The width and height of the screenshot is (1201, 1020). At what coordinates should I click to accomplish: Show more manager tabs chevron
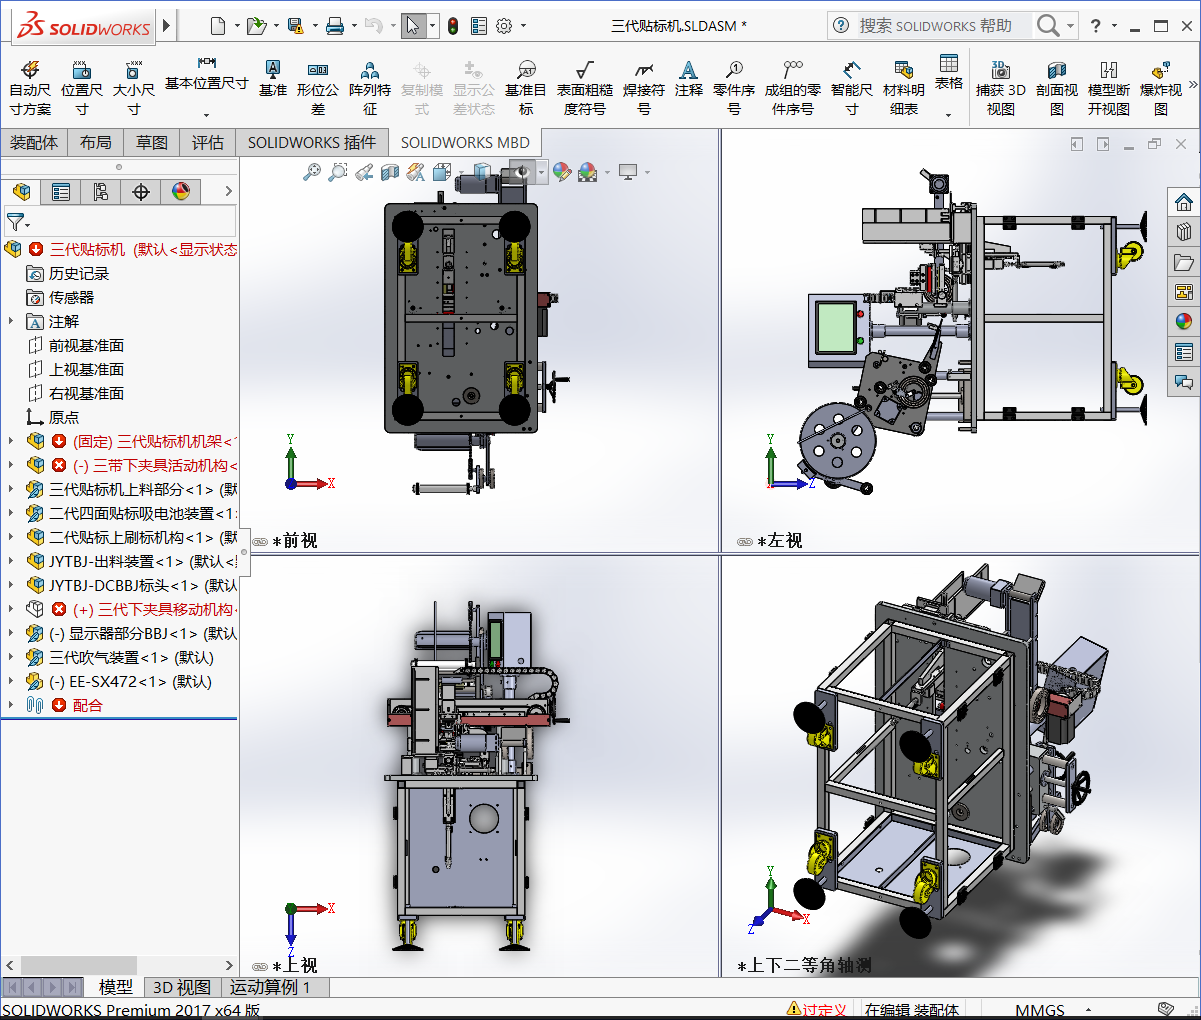click(228, 191)
